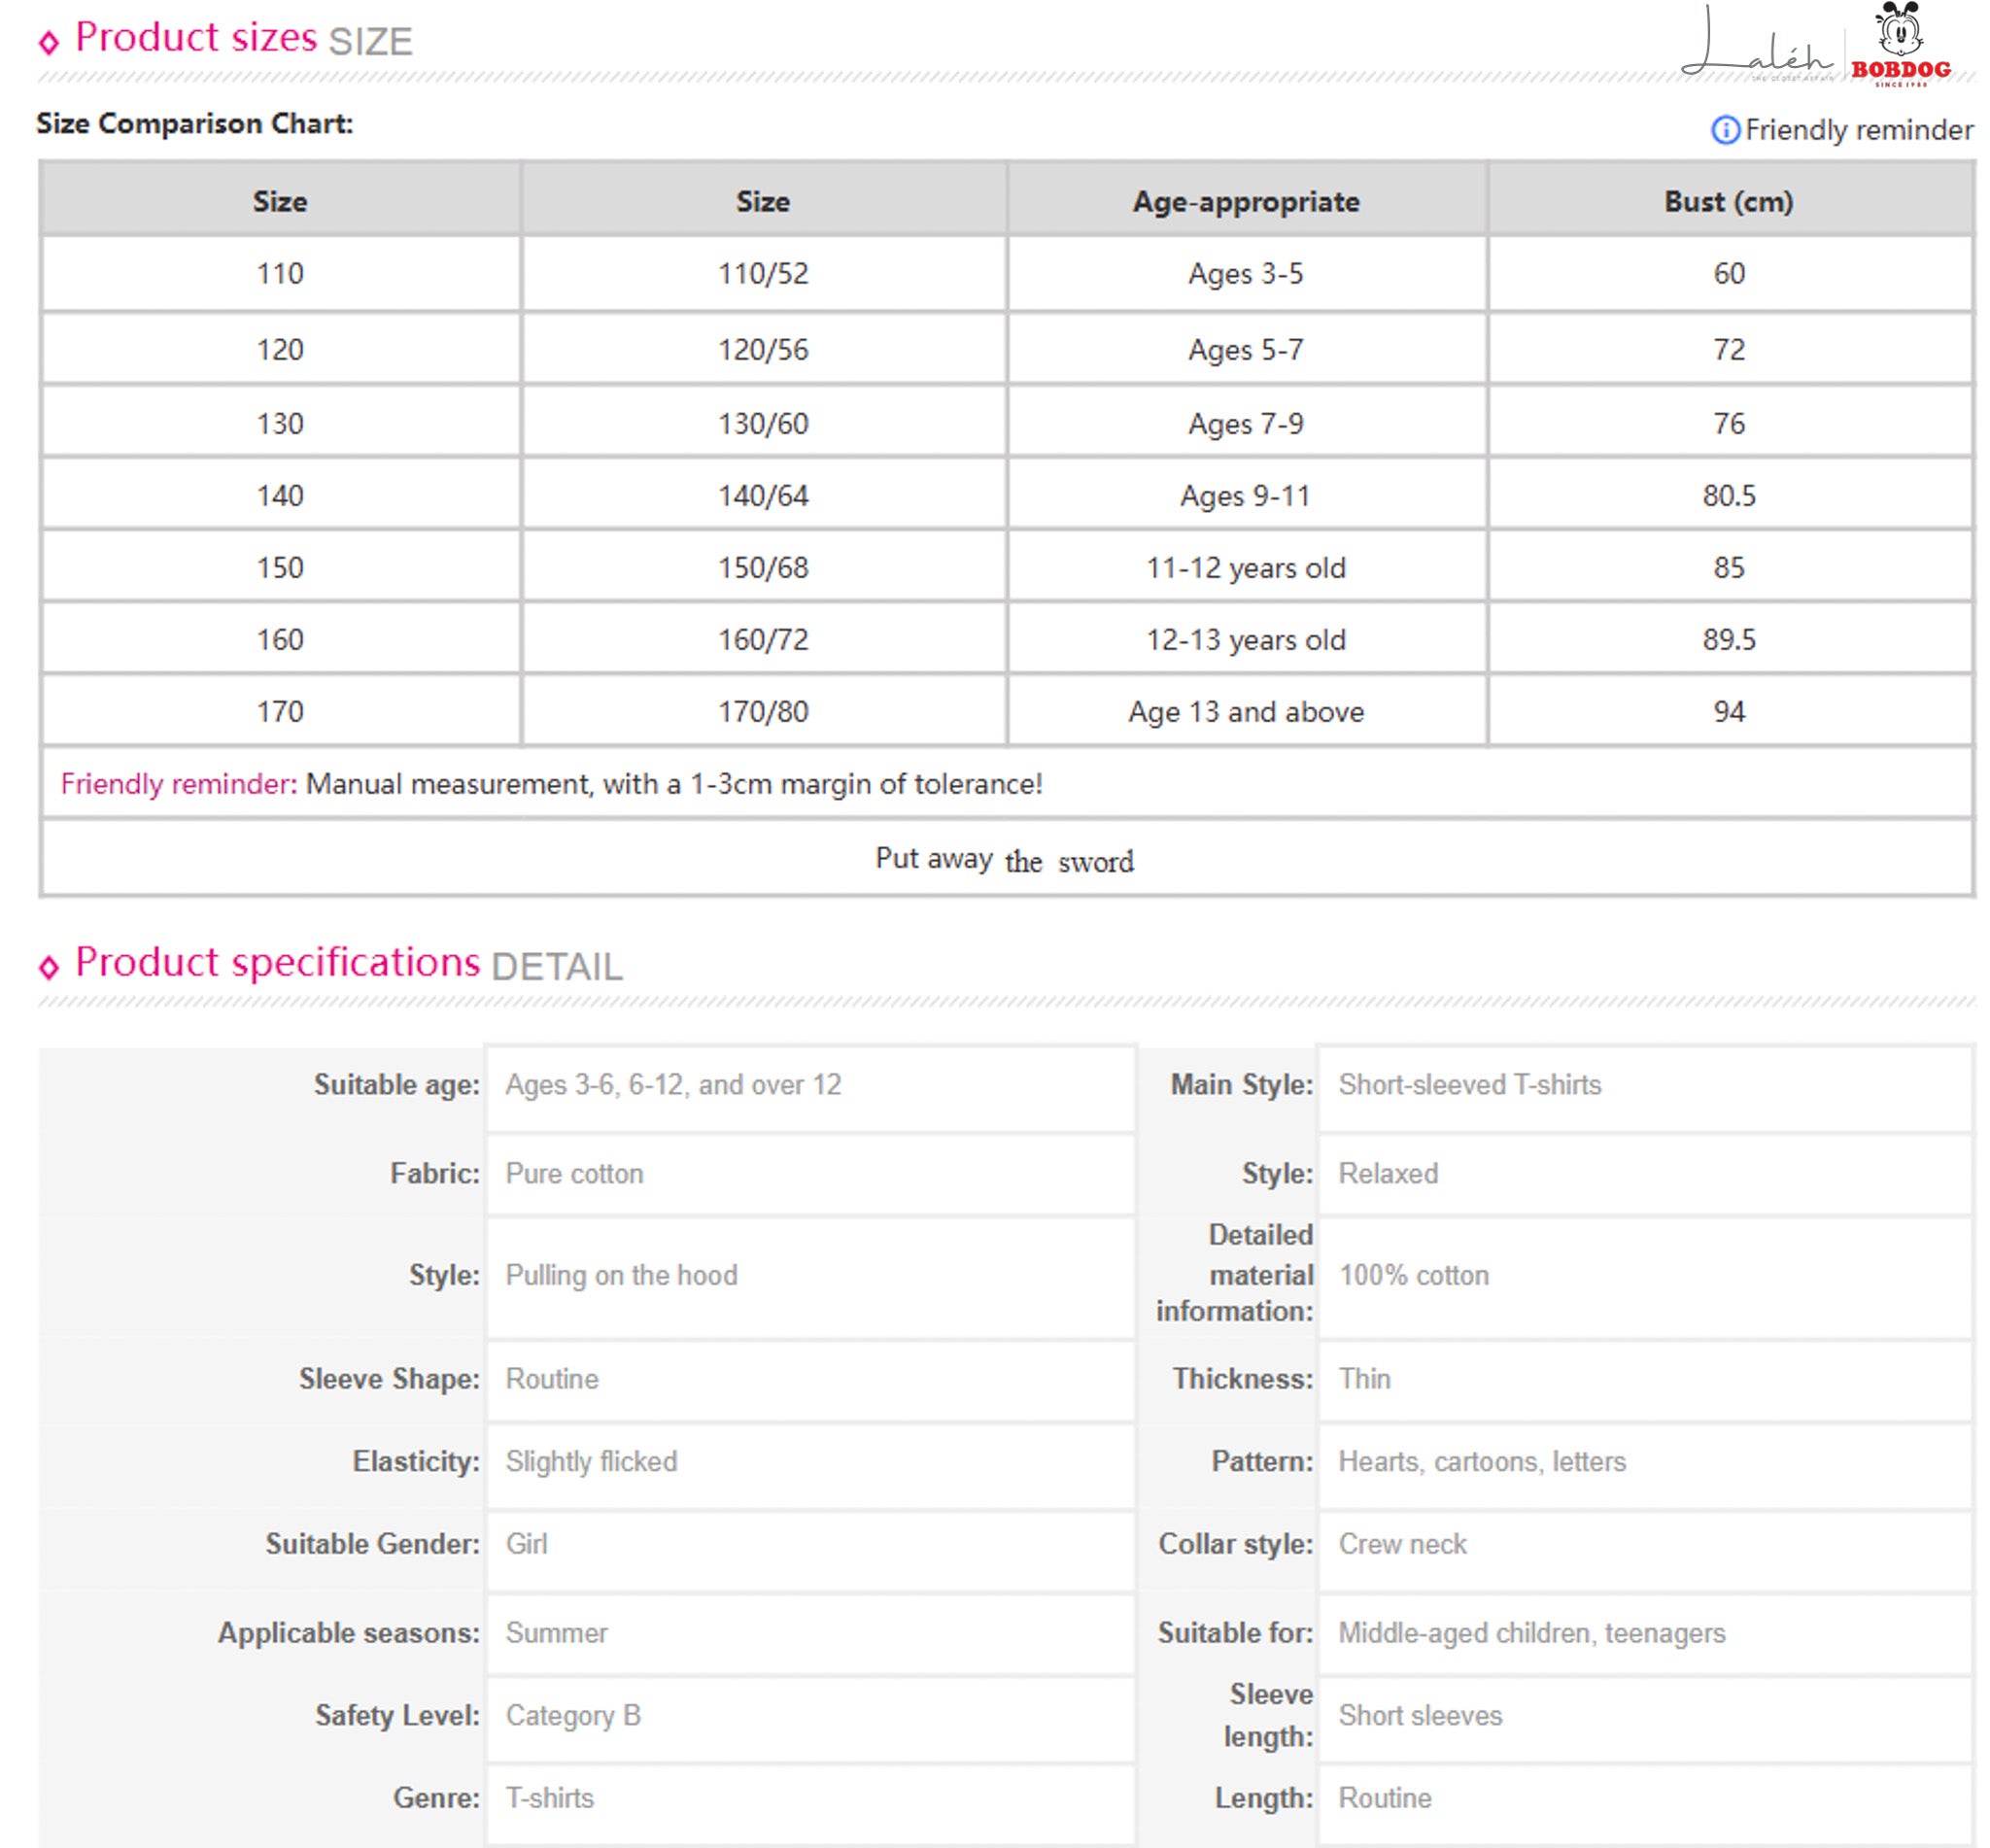The height and width of the screenshot is (1848, 1990).
Task: Click the 'Size Comparison Chart:' label
Action: [195, 124]
